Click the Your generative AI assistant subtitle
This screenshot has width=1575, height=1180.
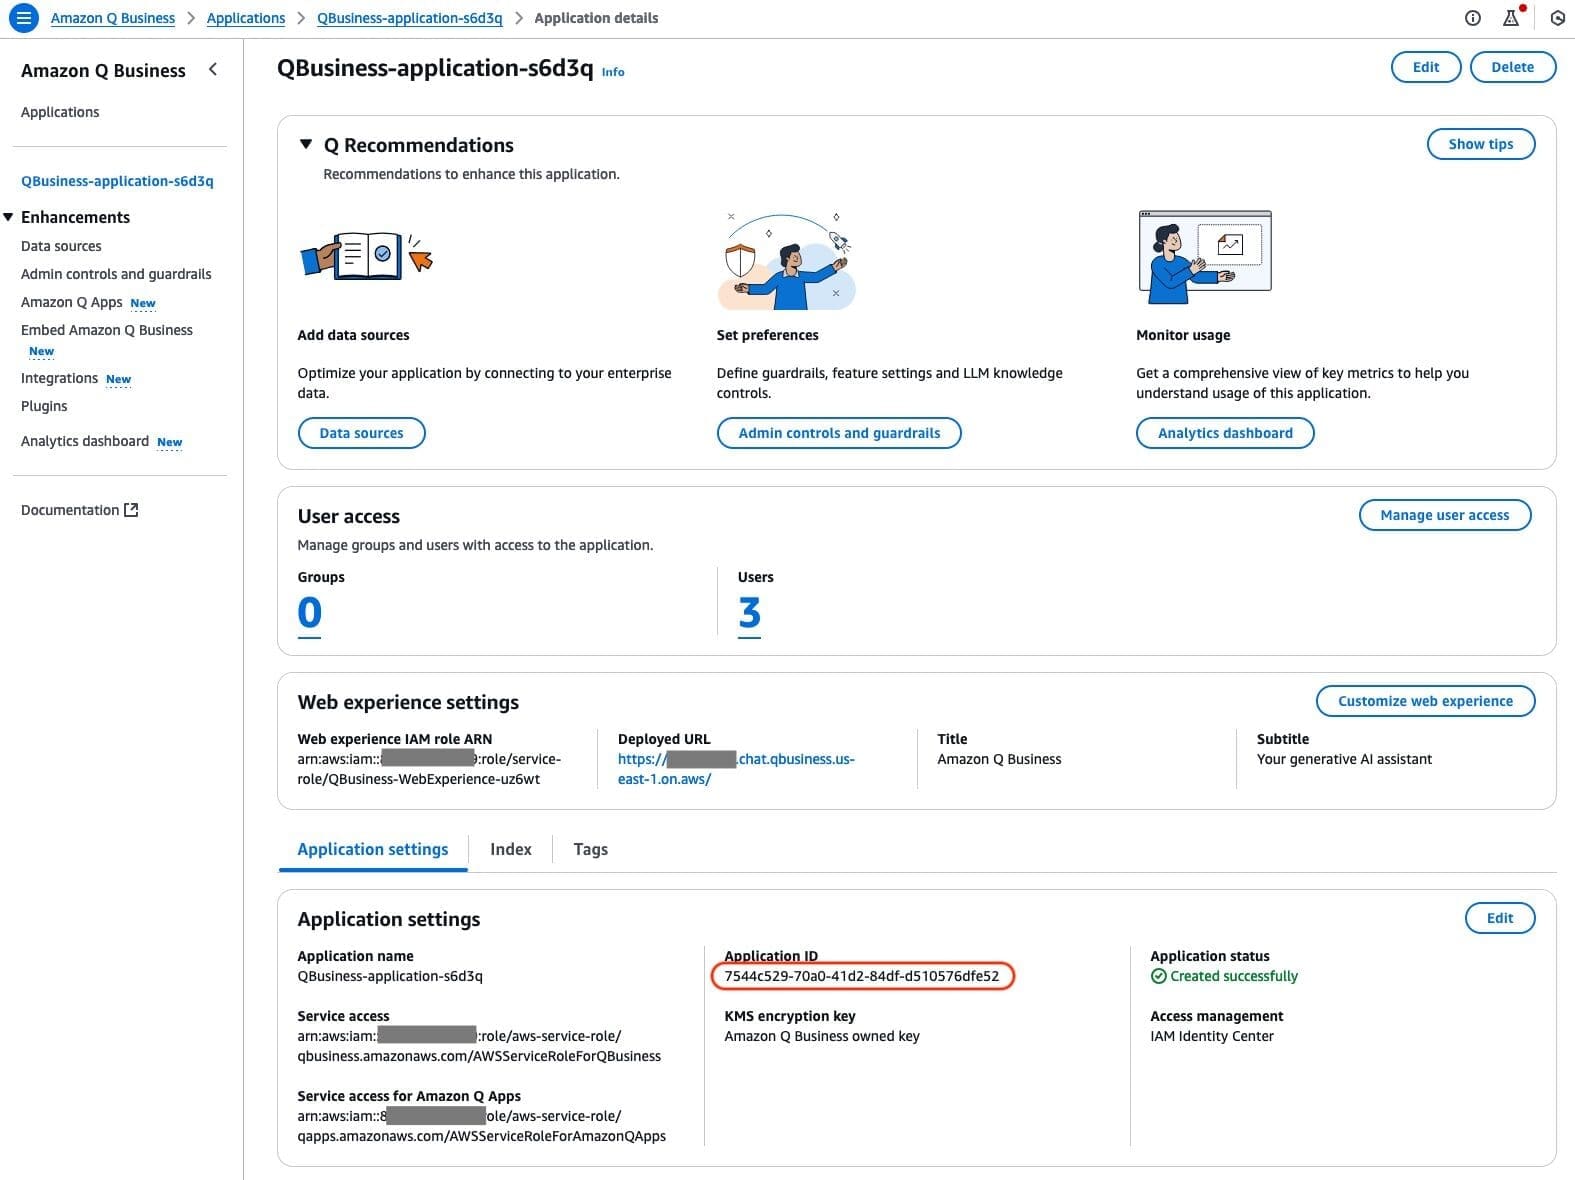point(1344,759)
